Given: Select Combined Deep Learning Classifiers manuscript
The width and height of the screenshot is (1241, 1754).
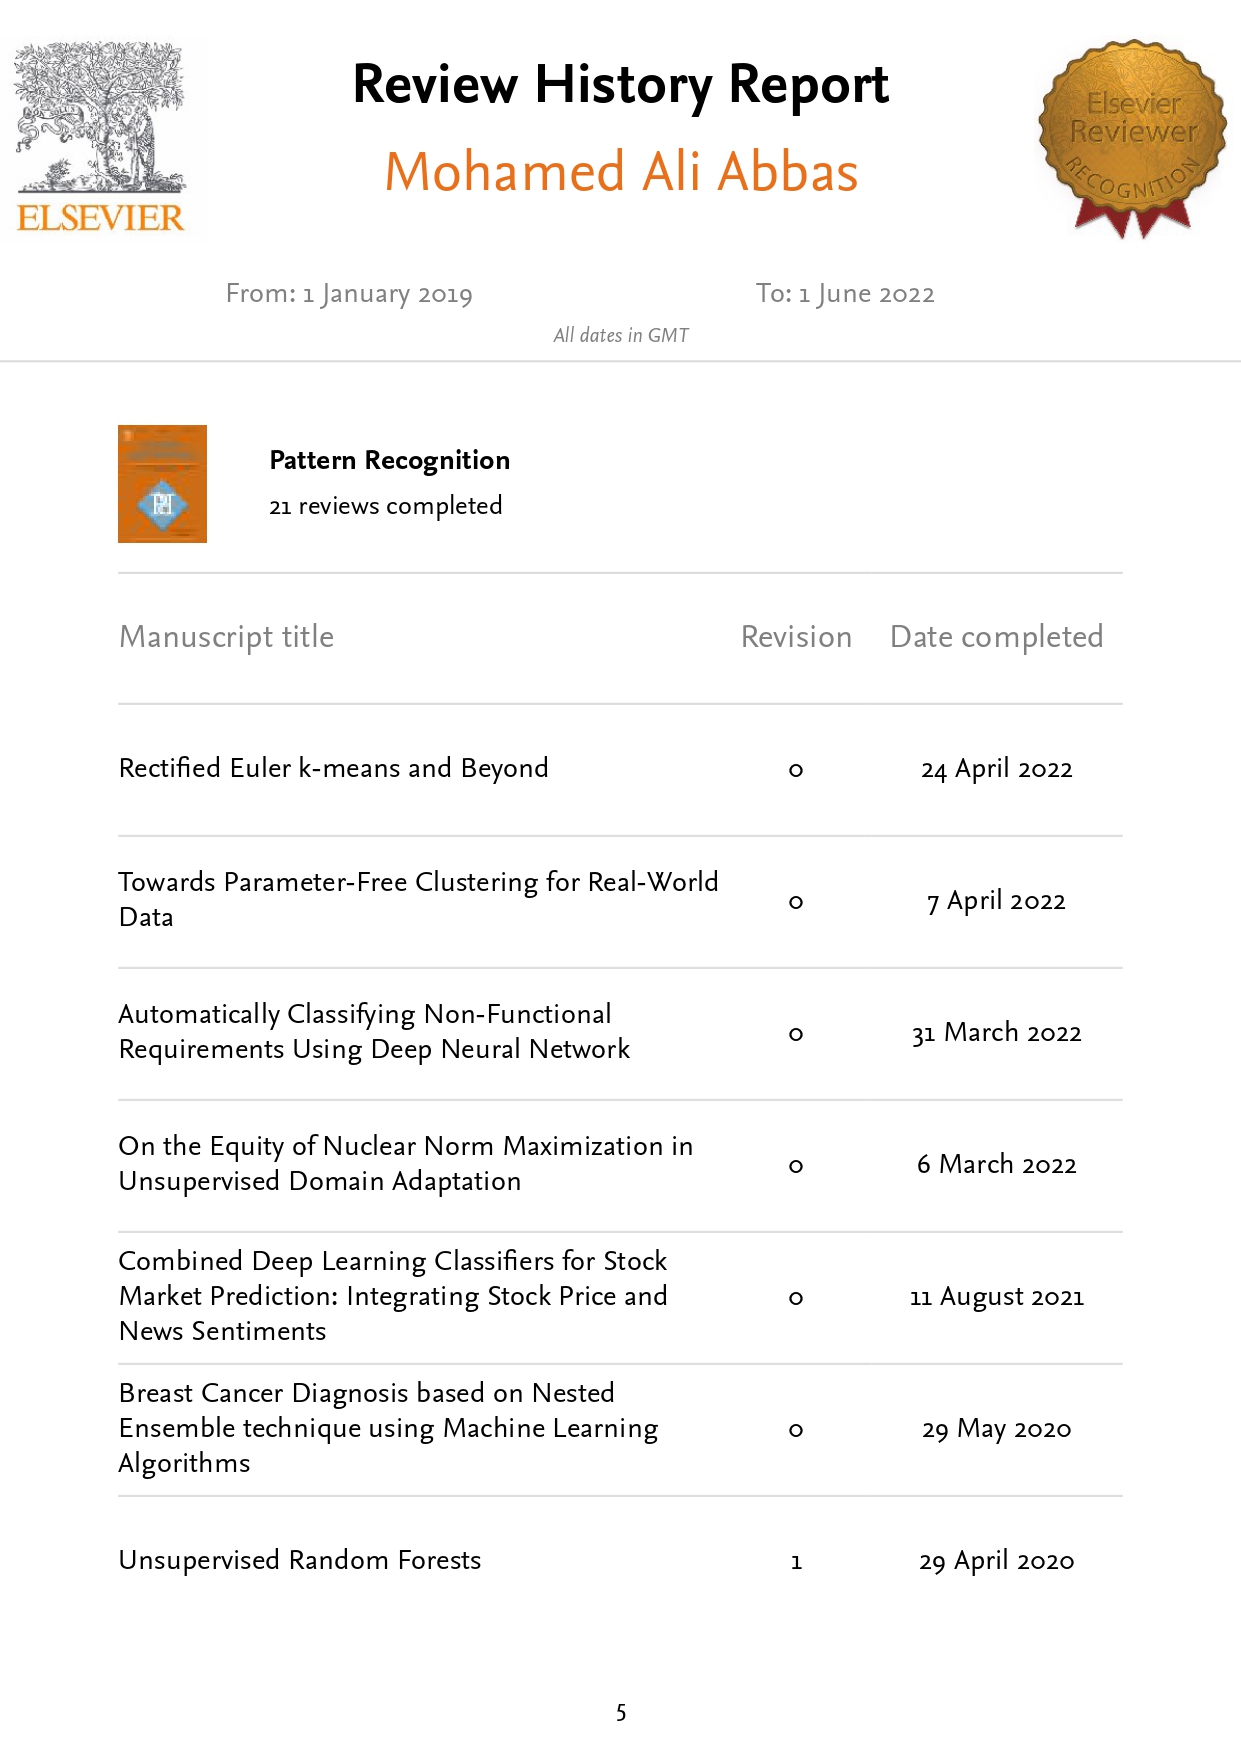Looking at the screenshot, I should point(393,1295).
